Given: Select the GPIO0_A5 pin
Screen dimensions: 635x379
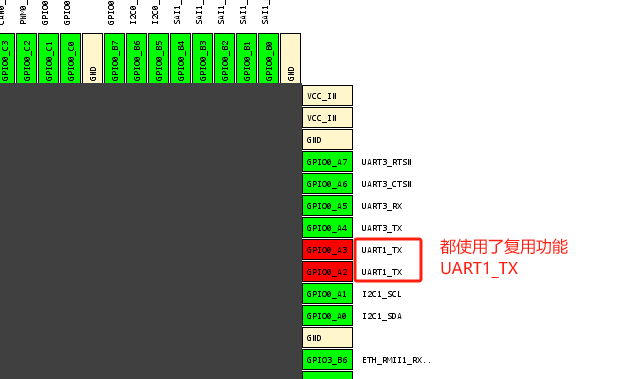Looking at the screenshot, I should pos(327,206).
